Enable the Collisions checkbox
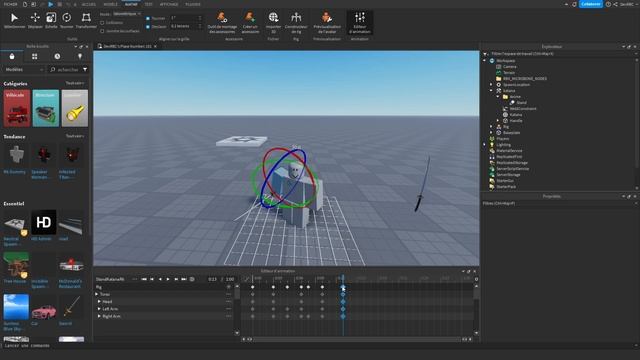Viewport: 640px width, 360px height. (x=102, y=23)
